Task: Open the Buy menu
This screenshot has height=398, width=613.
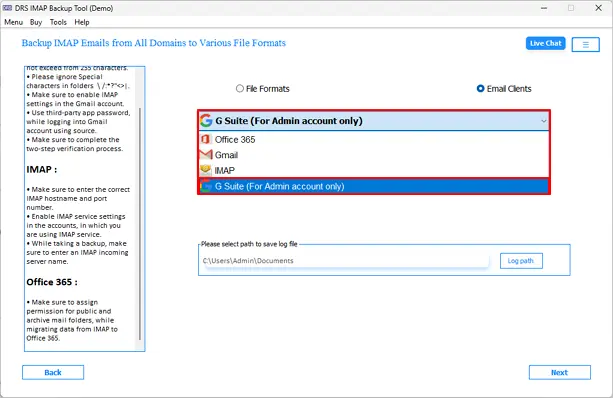Action: point(36,22)
